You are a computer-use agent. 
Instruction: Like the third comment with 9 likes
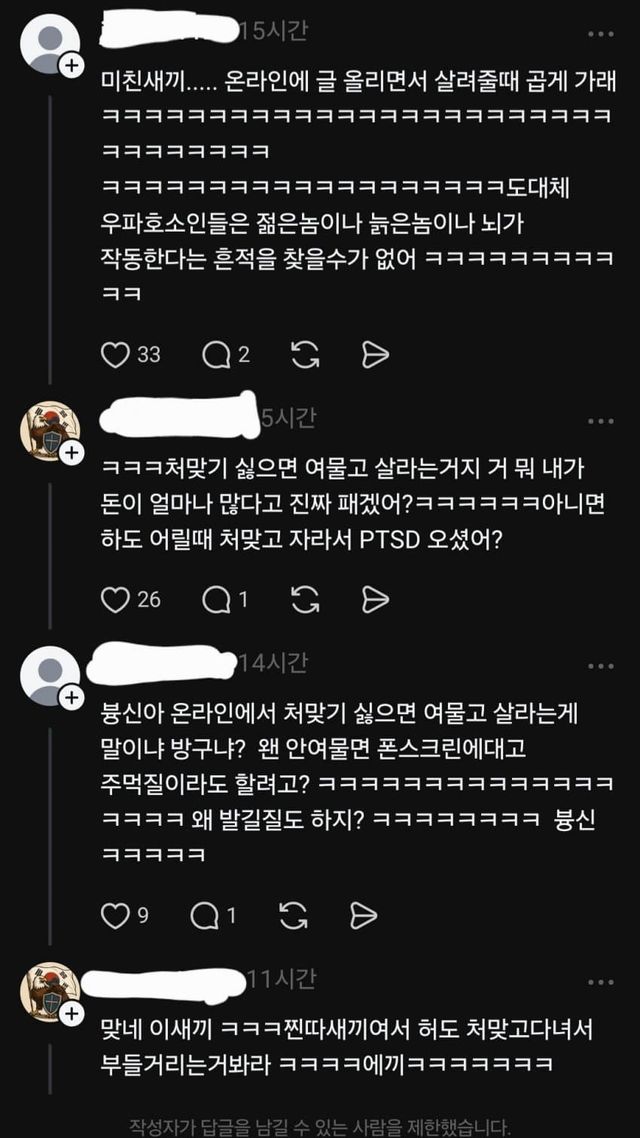pos(115,917)
